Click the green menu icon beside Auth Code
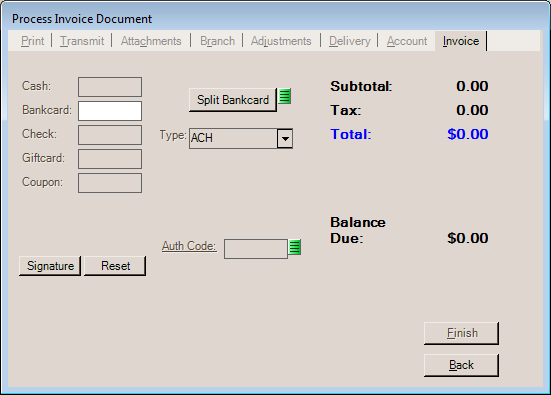 tap(294, 247)
